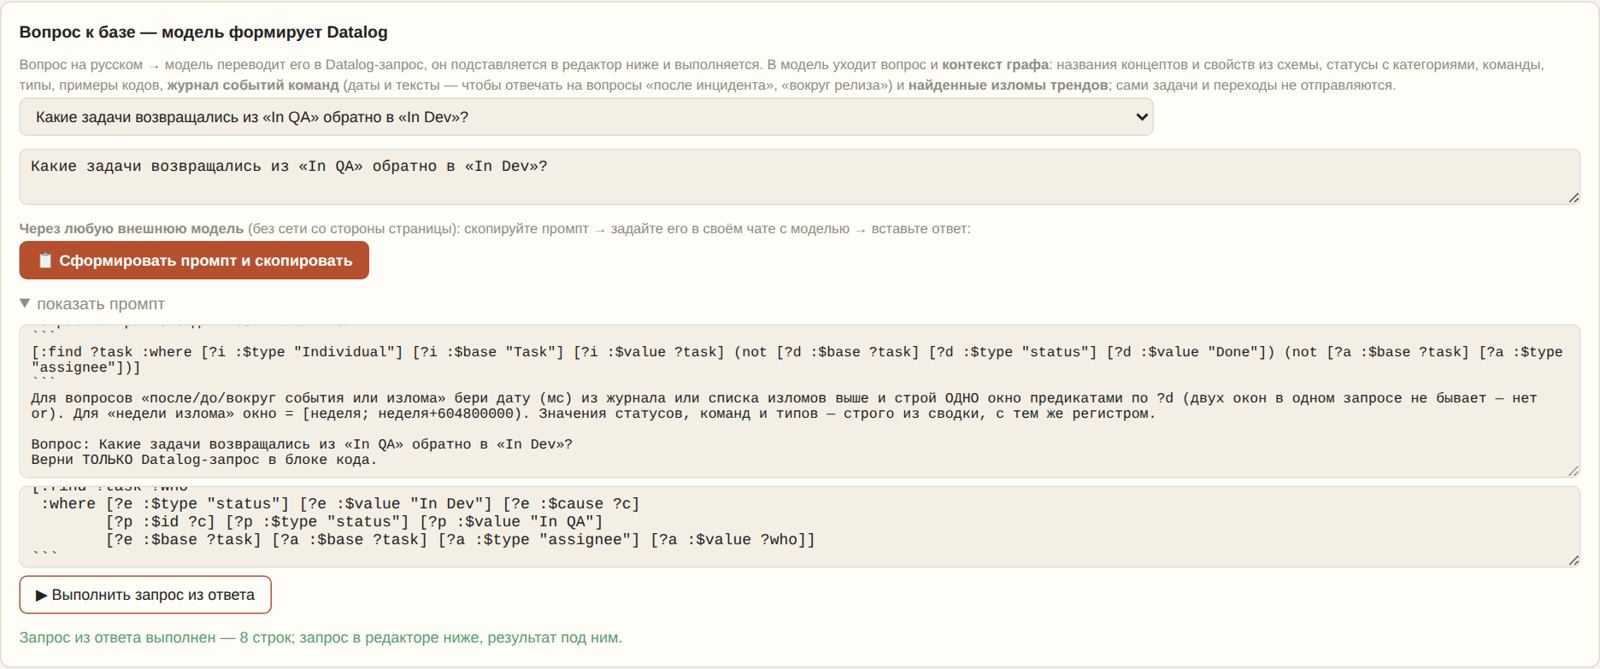The height and width of the screenshot is (669, 1600).
Task: Click the green status "Запрос из ответа выполнен"
Action: pos(320,637)
